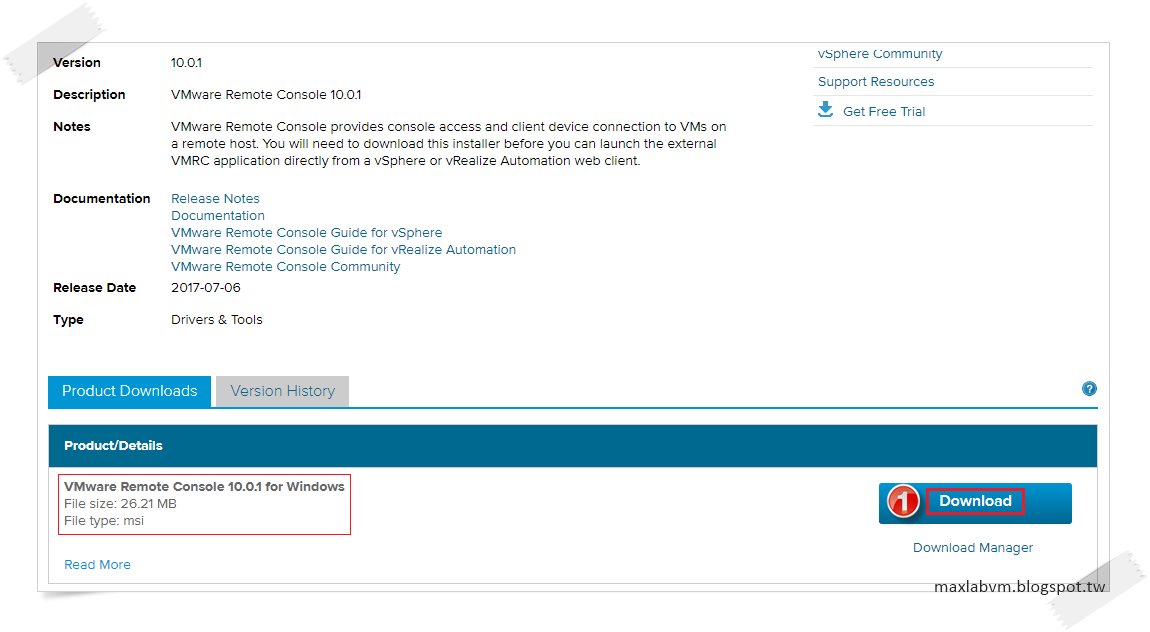Click the description text VMware Remote Console 10.0.1
Screen dimensions: 1150x632
point(265,95)
